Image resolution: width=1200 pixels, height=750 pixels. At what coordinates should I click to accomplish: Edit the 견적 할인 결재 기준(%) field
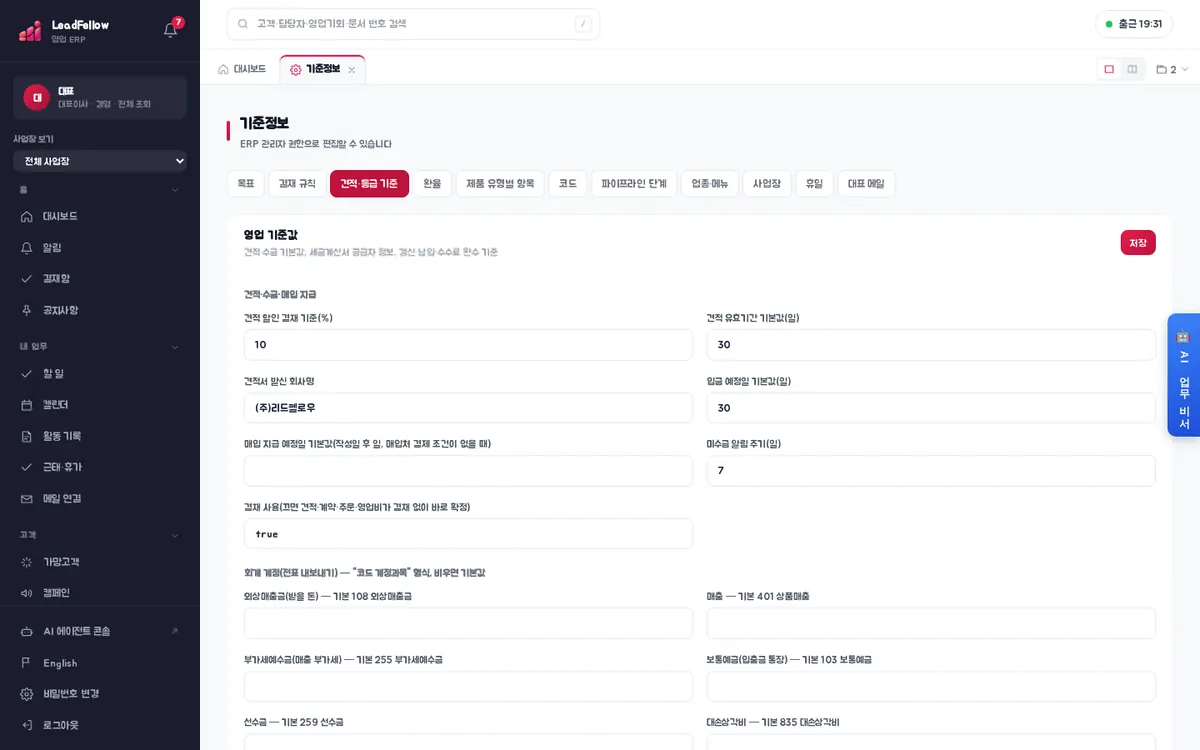[x=468, y=345]
